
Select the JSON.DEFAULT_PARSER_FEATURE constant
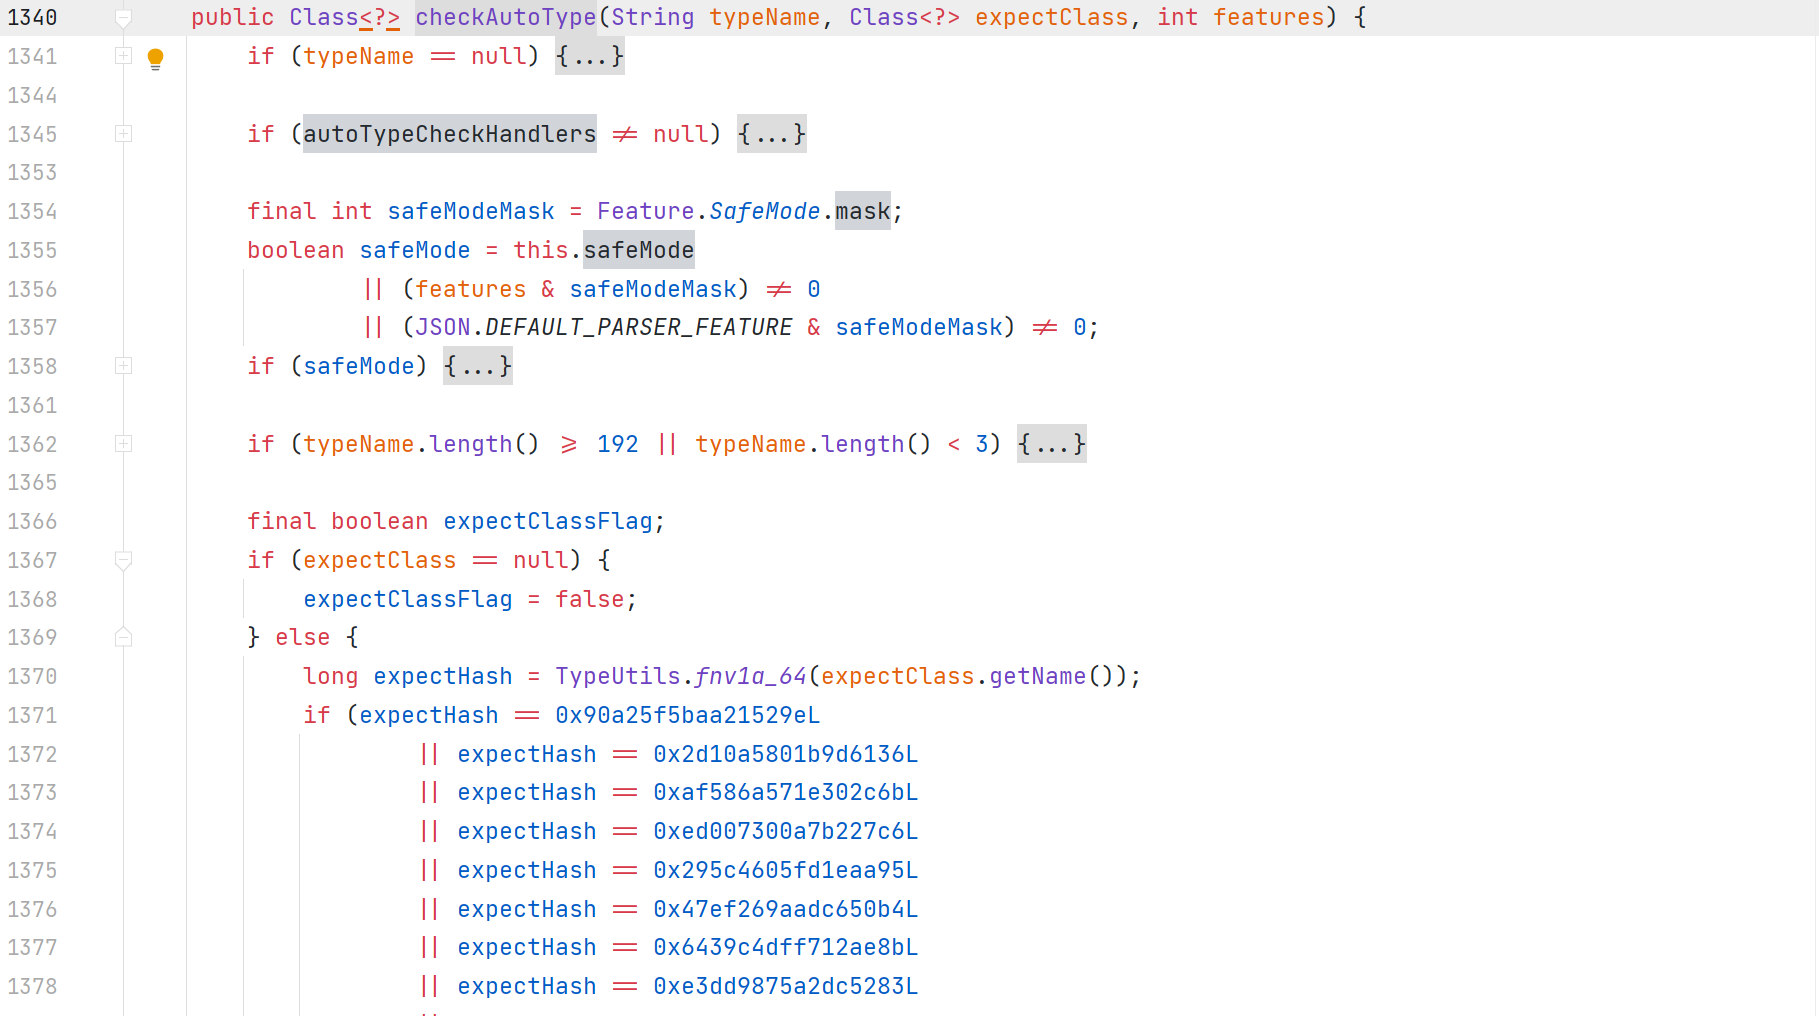click(x=603, y=327)
